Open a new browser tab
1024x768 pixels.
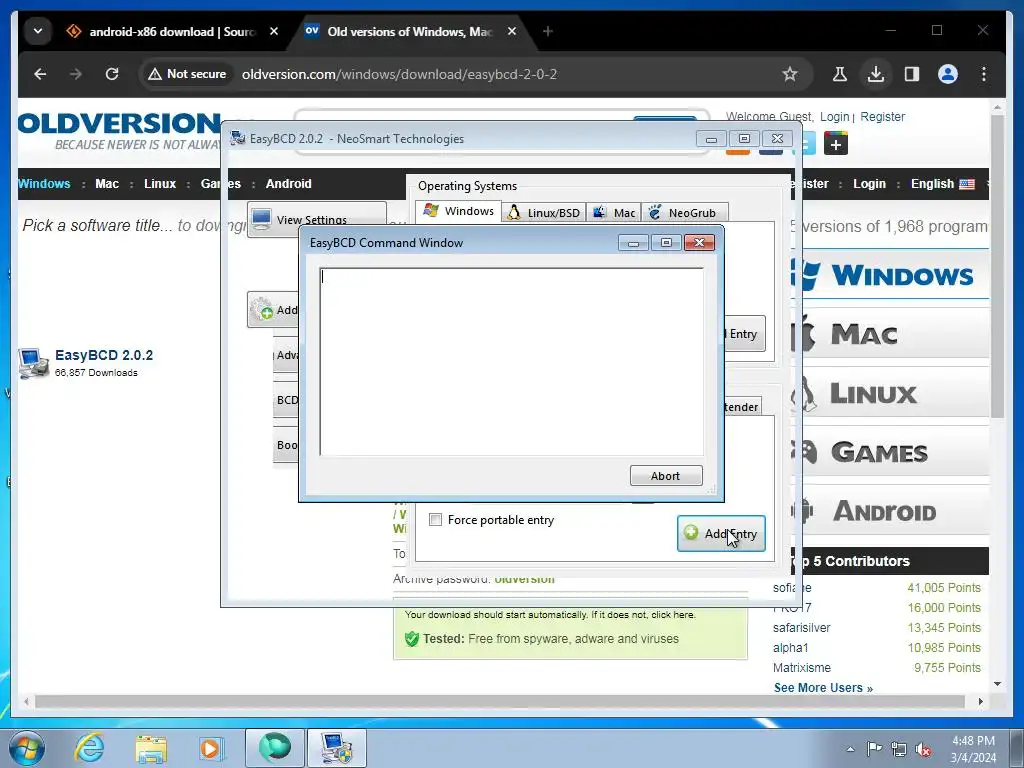pyautogui.click(x=548, y=31)
